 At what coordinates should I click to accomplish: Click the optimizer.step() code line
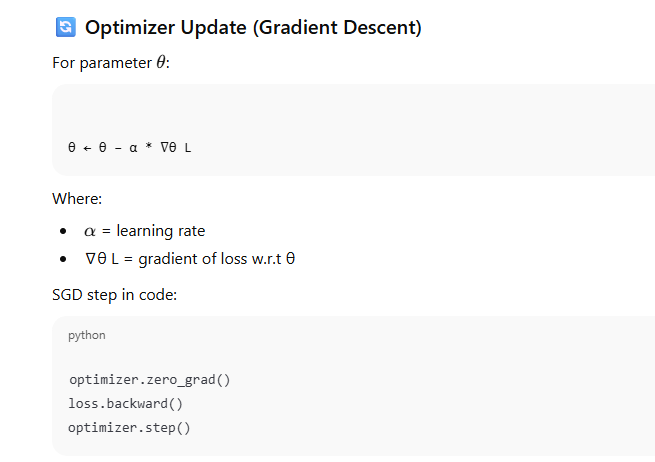click(x=129, y=428)
